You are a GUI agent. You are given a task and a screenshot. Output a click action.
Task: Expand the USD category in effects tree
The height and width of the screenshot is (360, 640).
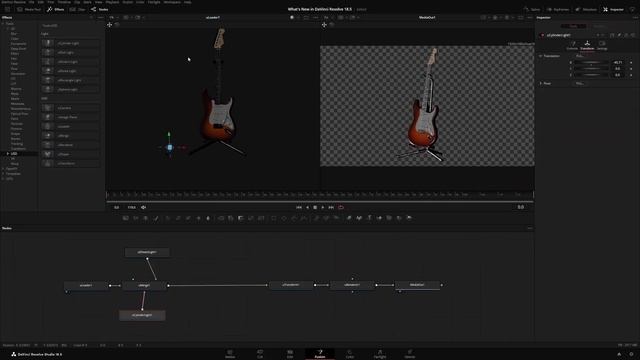(x=8, y=153)
